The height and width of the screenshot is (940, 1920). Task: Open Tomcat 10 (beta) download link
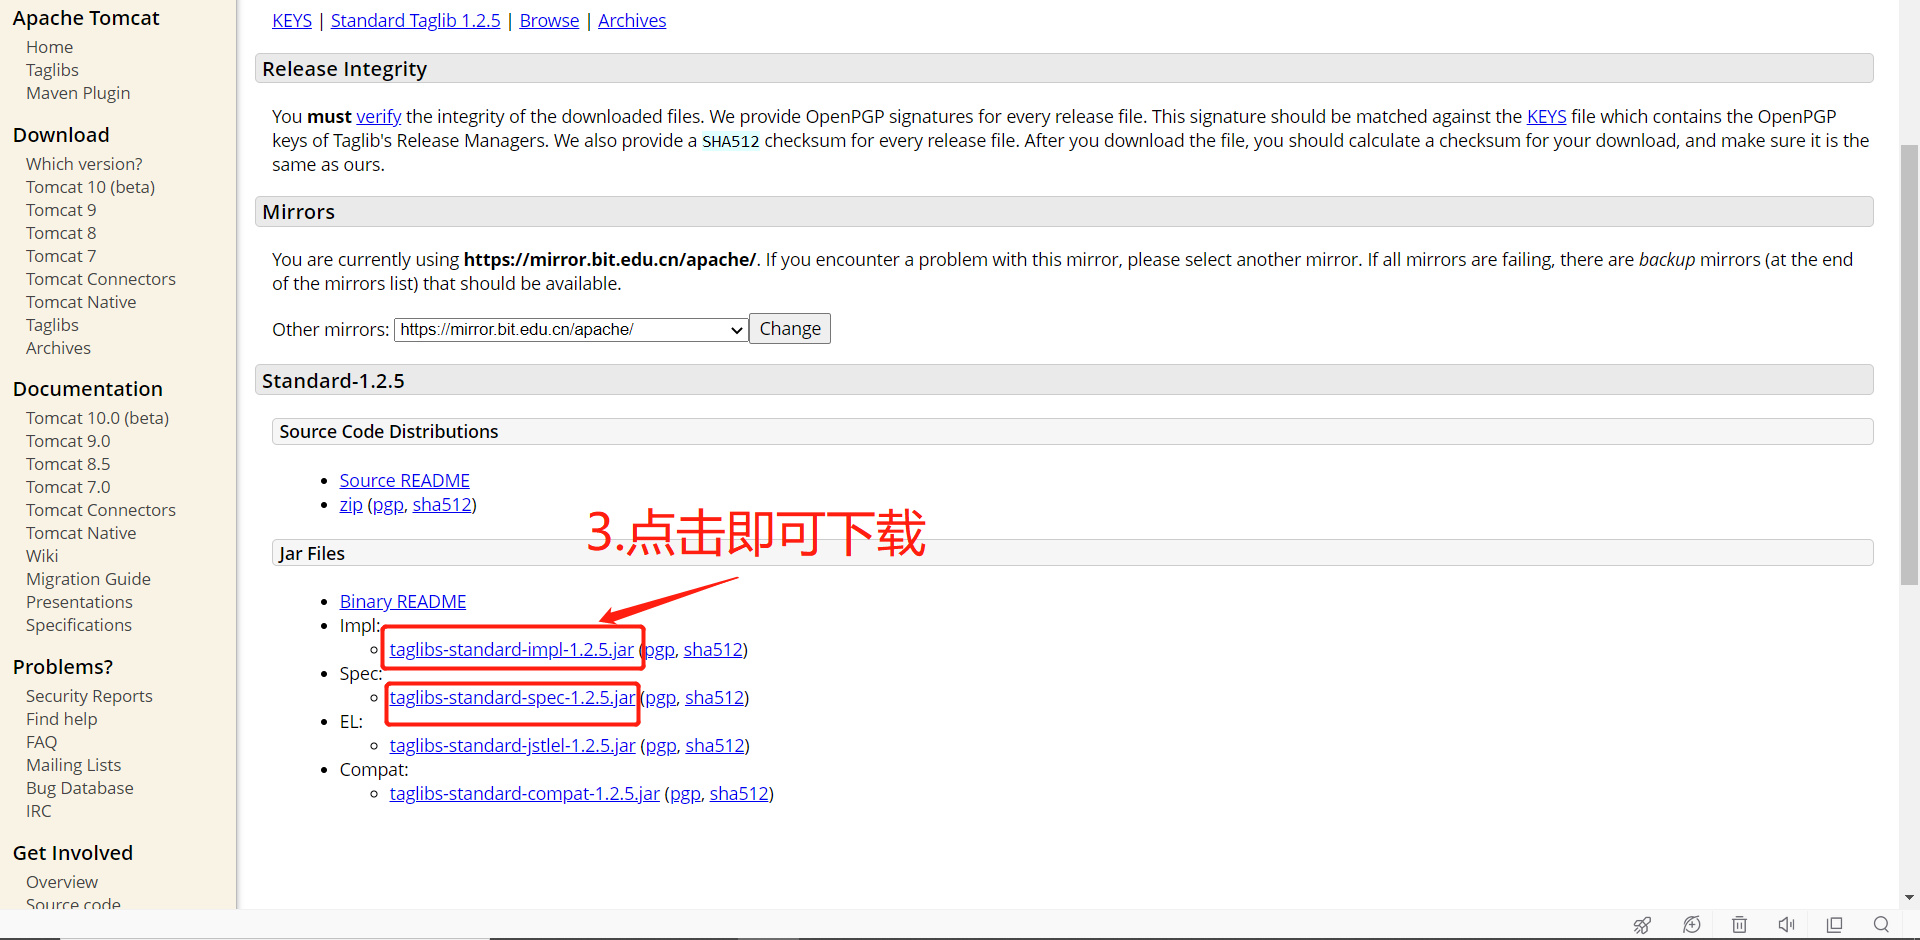(90, 187)
